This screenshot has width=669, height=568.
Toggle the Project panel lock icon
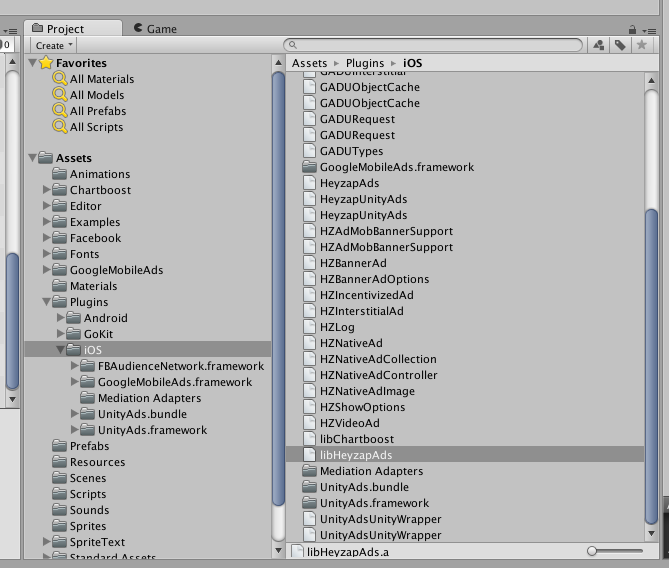[x=632, y=29]
